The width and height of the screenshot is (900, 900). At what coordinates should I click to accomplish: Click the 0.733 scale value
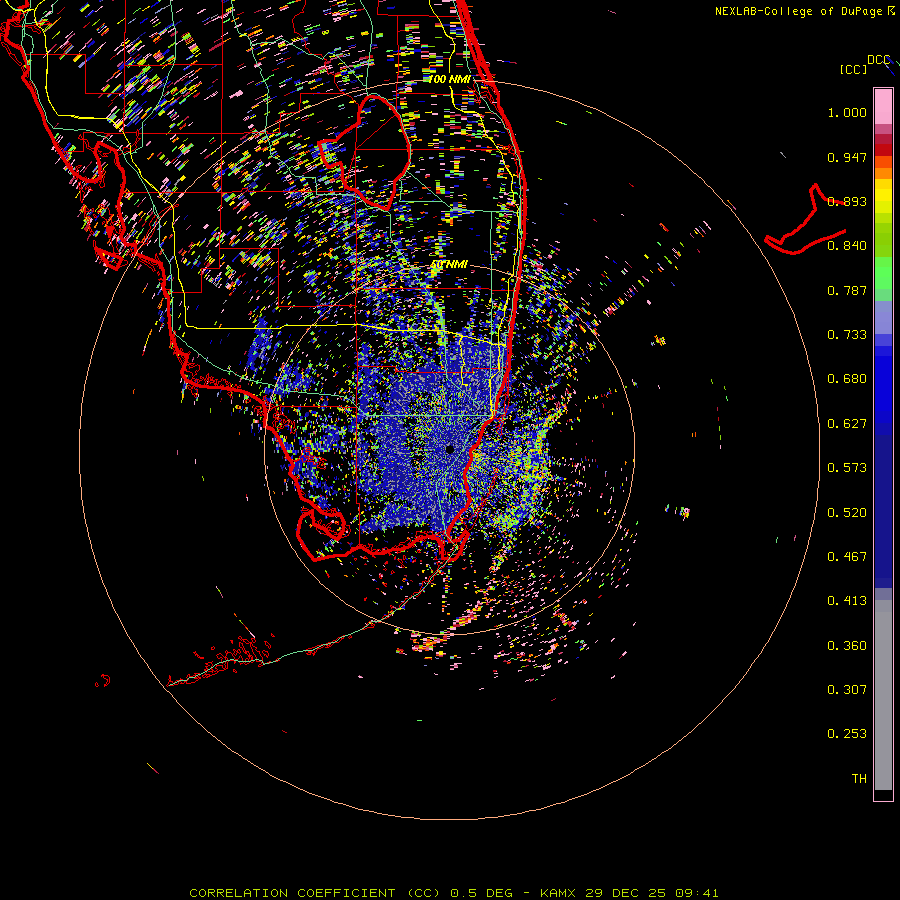click(847, 335)
